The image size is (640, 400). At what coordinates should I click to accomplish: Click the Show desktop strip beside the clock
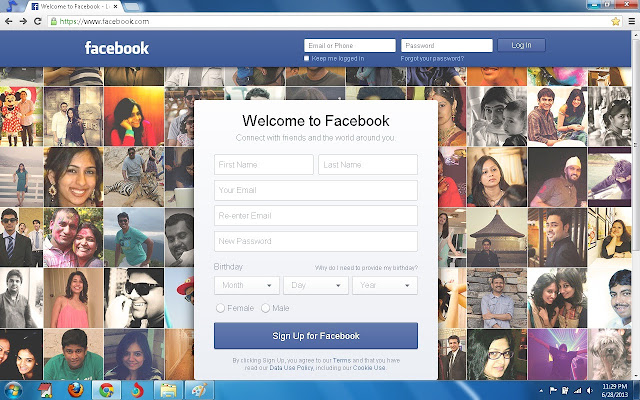tap(636, 390)
